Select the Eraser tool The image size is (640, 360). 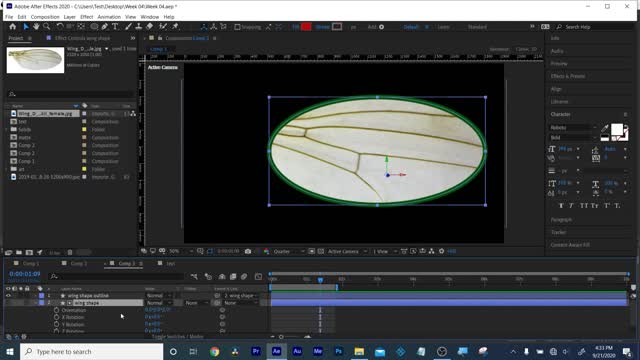(150, 27)
